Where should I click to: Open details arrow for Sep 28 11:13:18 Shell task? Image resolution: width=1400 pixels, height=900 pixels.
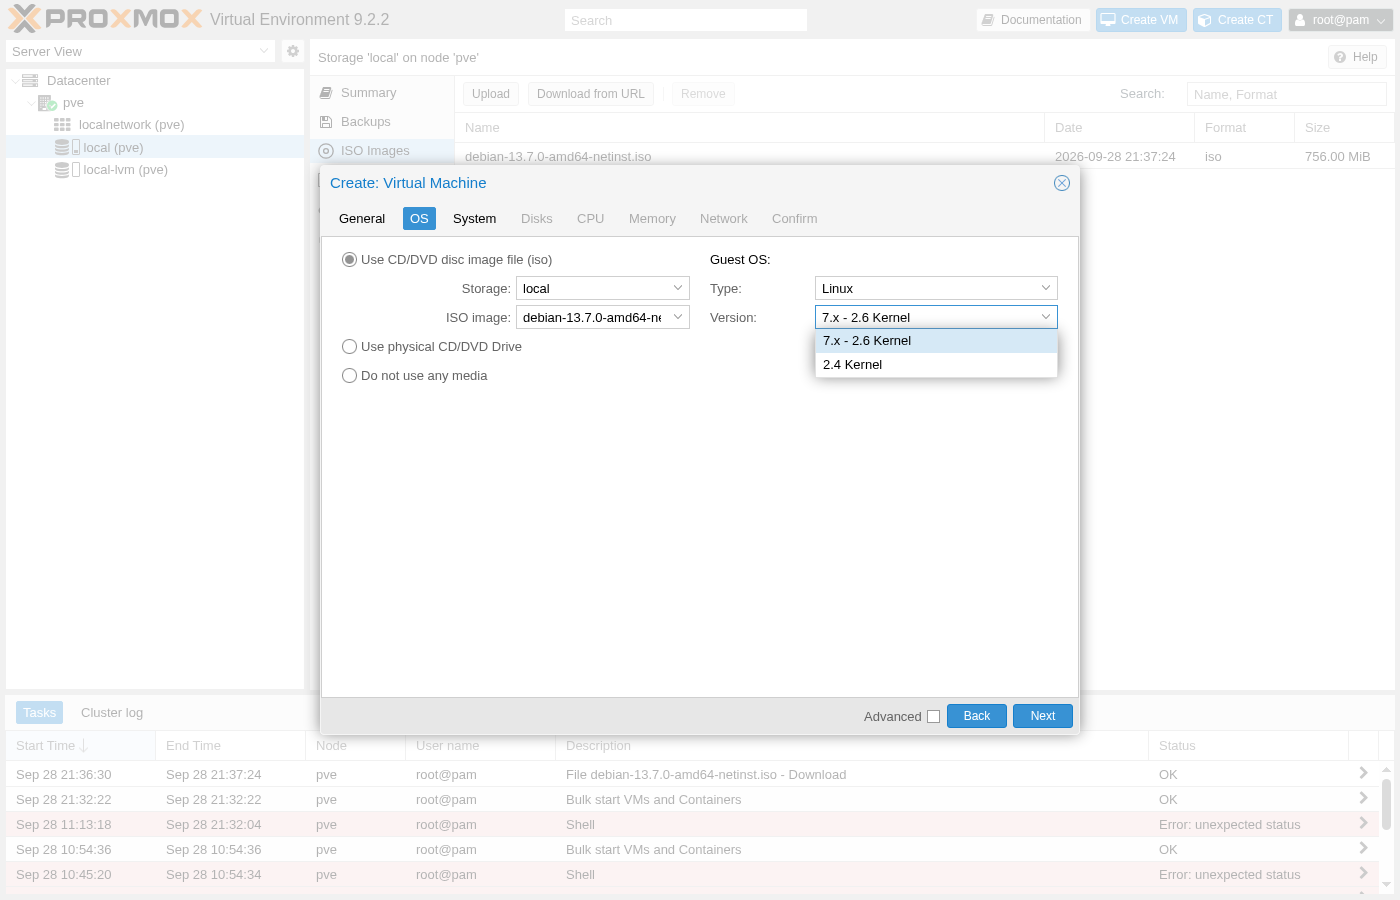1363,823
